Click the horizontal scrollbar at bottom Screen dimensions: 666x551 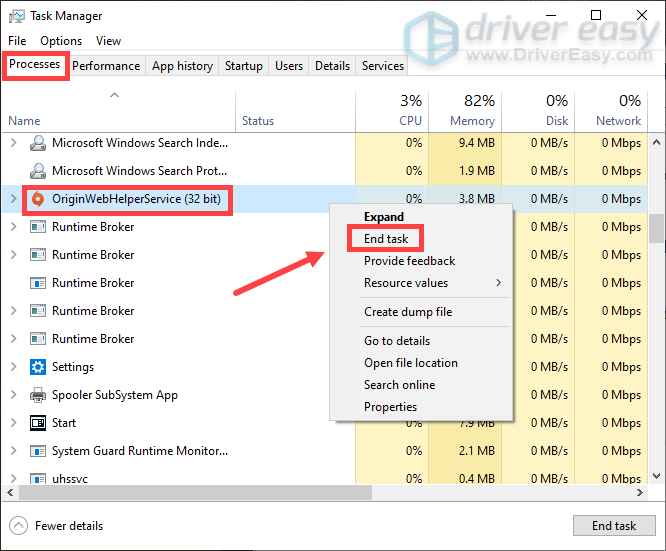click(x=300, y=493)
